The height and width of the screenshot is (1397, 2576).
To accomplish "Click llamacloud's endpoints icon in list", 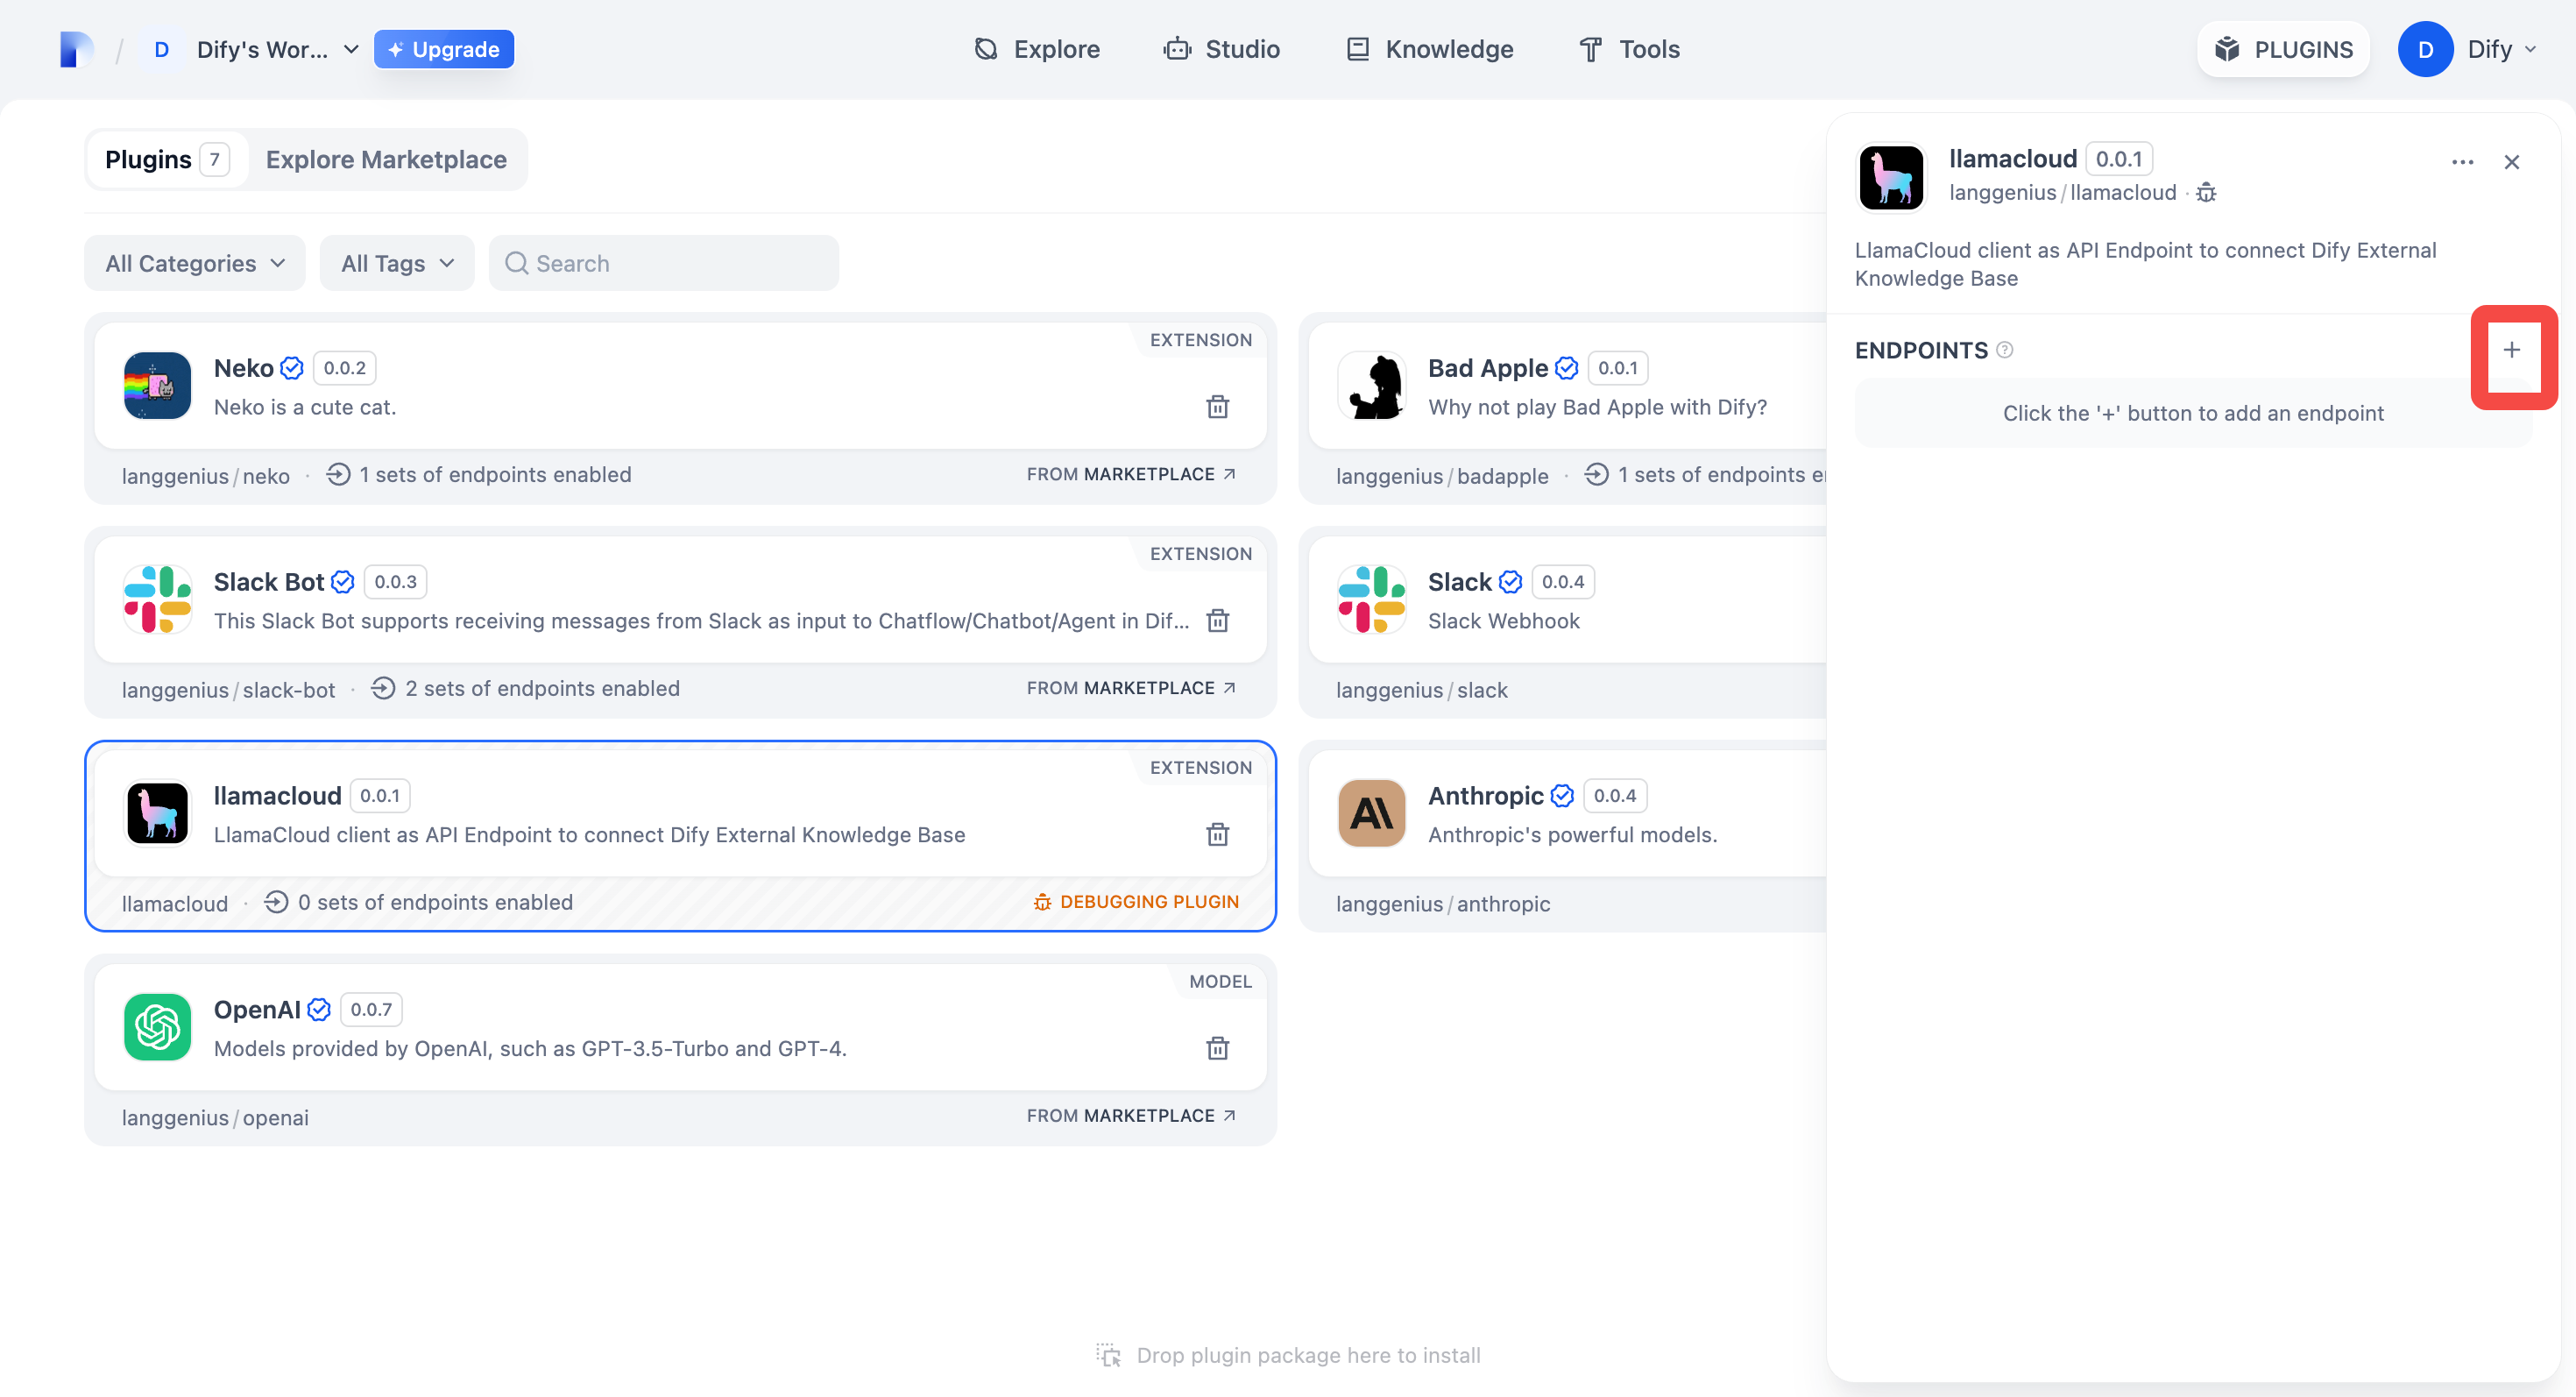I will click(277, 902).
